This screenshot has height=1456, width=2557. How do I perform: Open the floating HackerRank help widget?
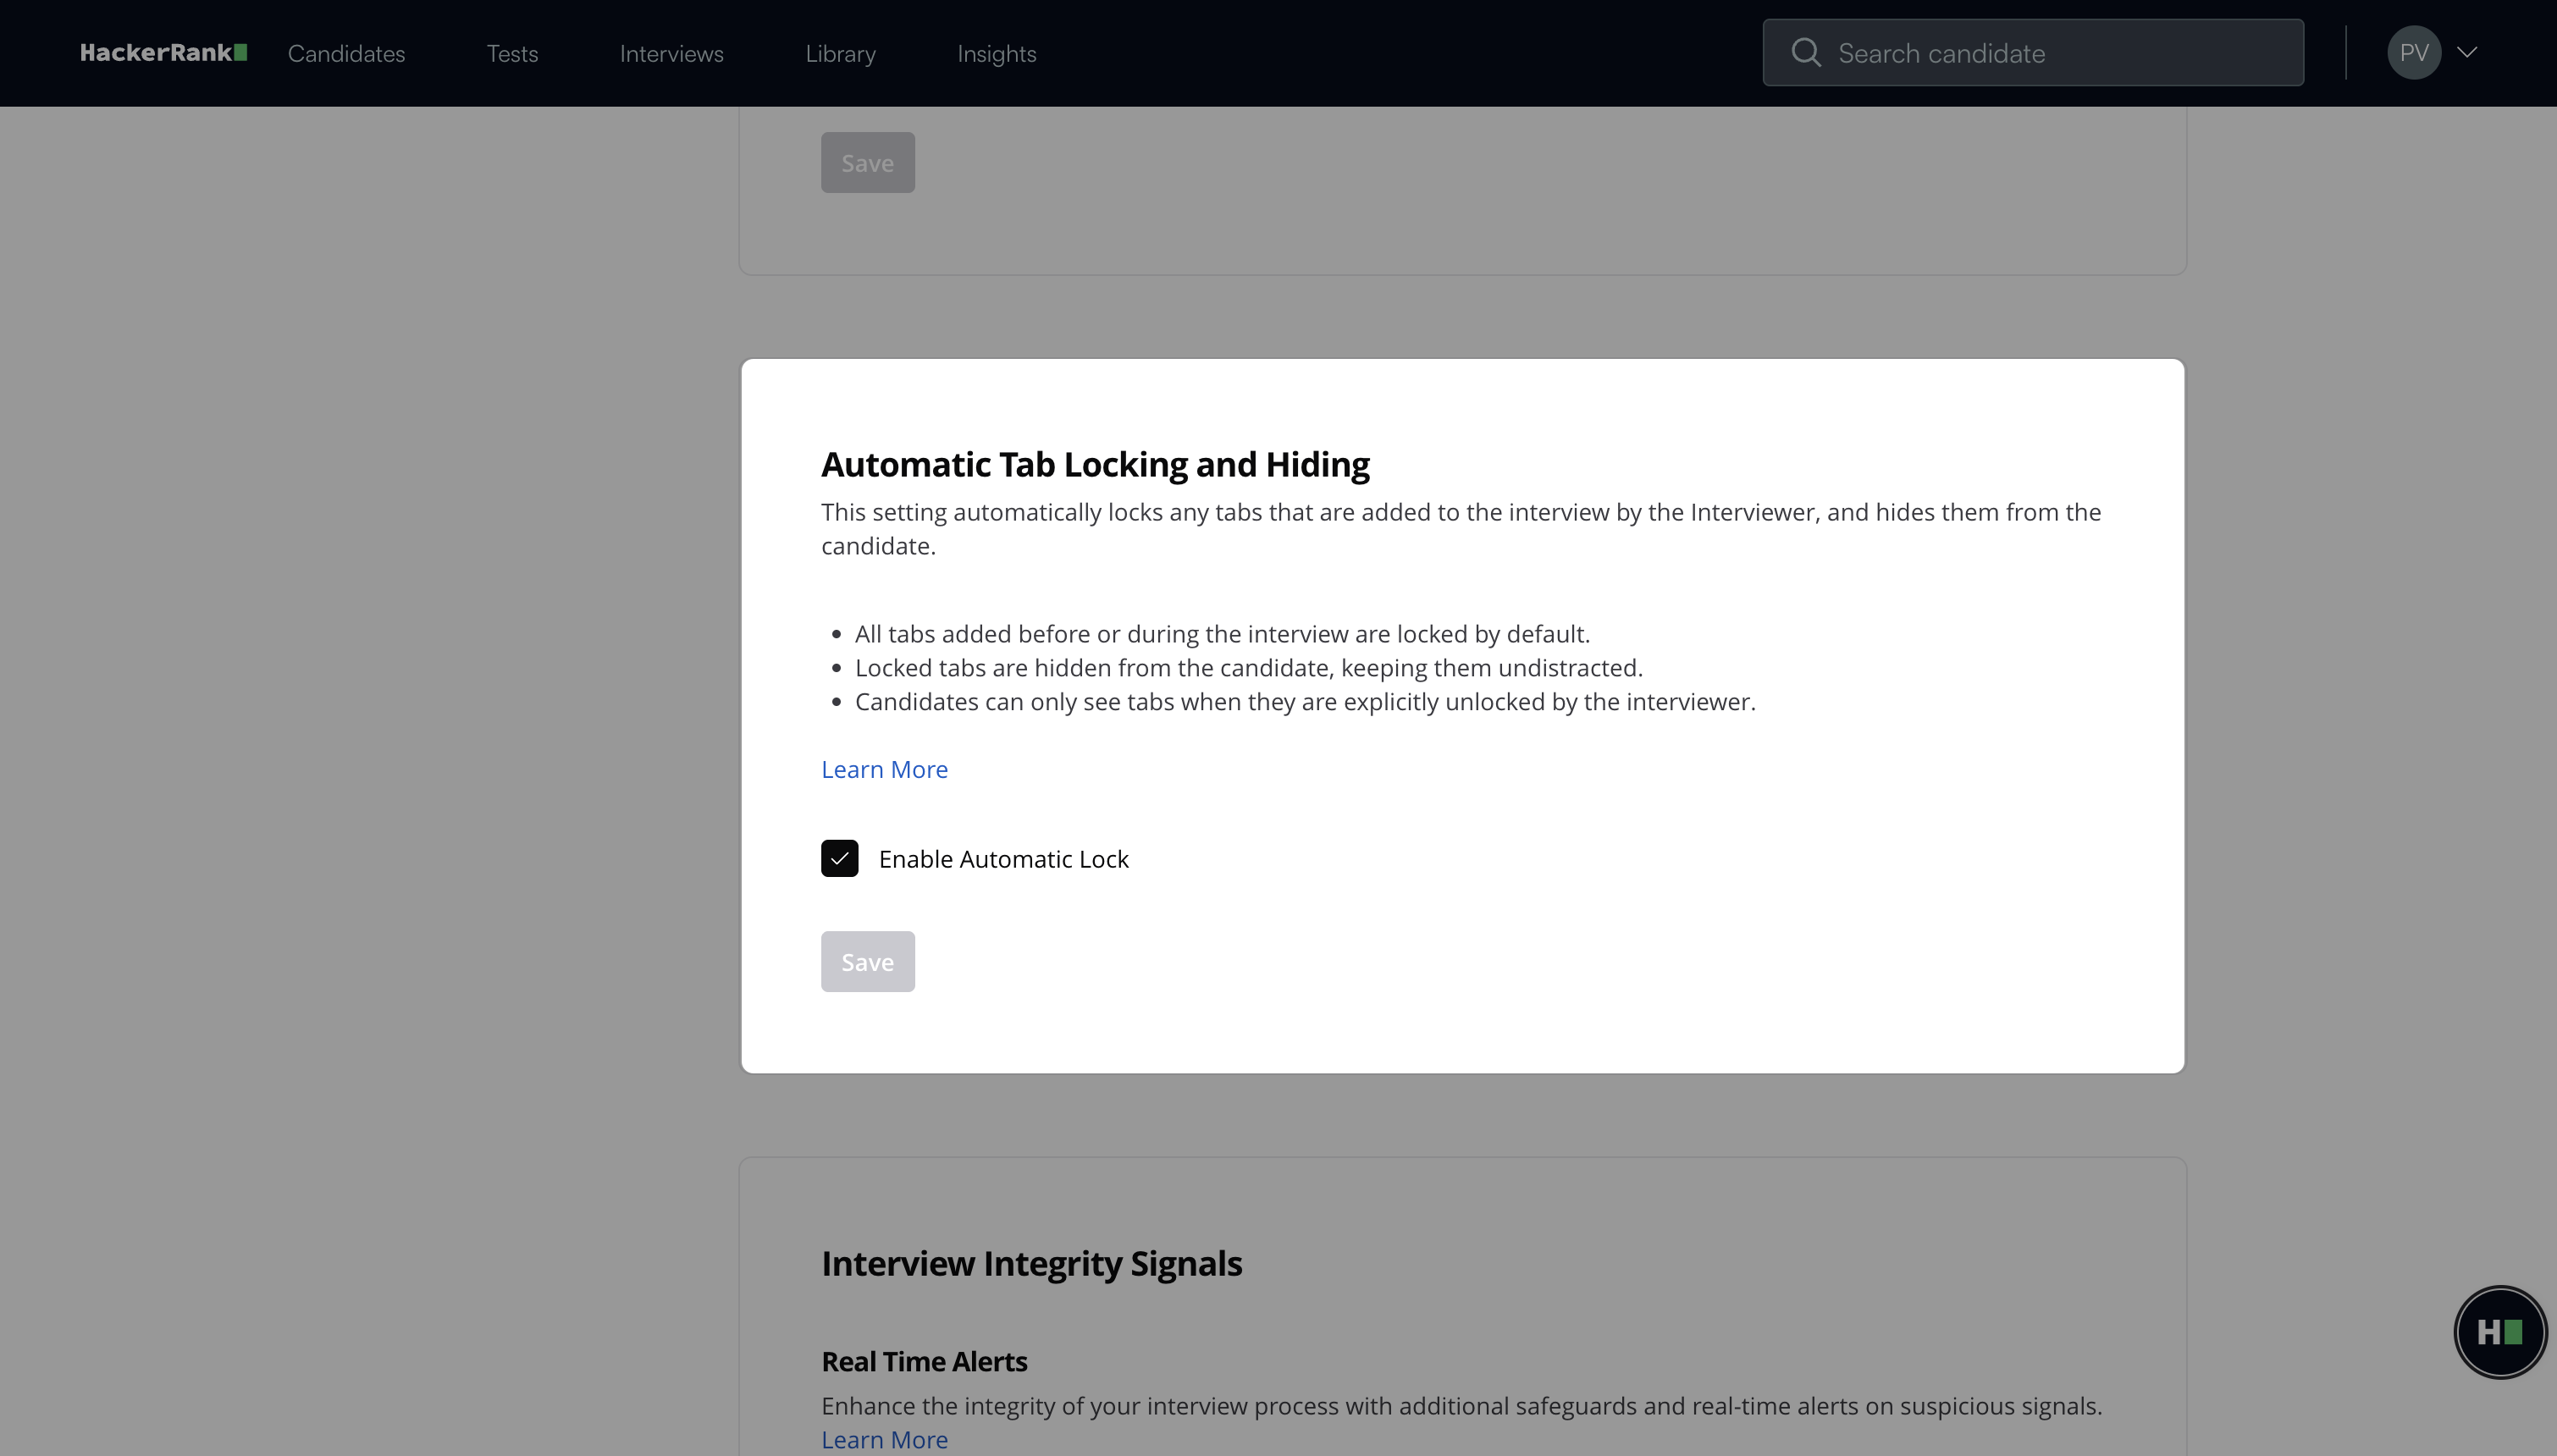pos(2499,1332)
